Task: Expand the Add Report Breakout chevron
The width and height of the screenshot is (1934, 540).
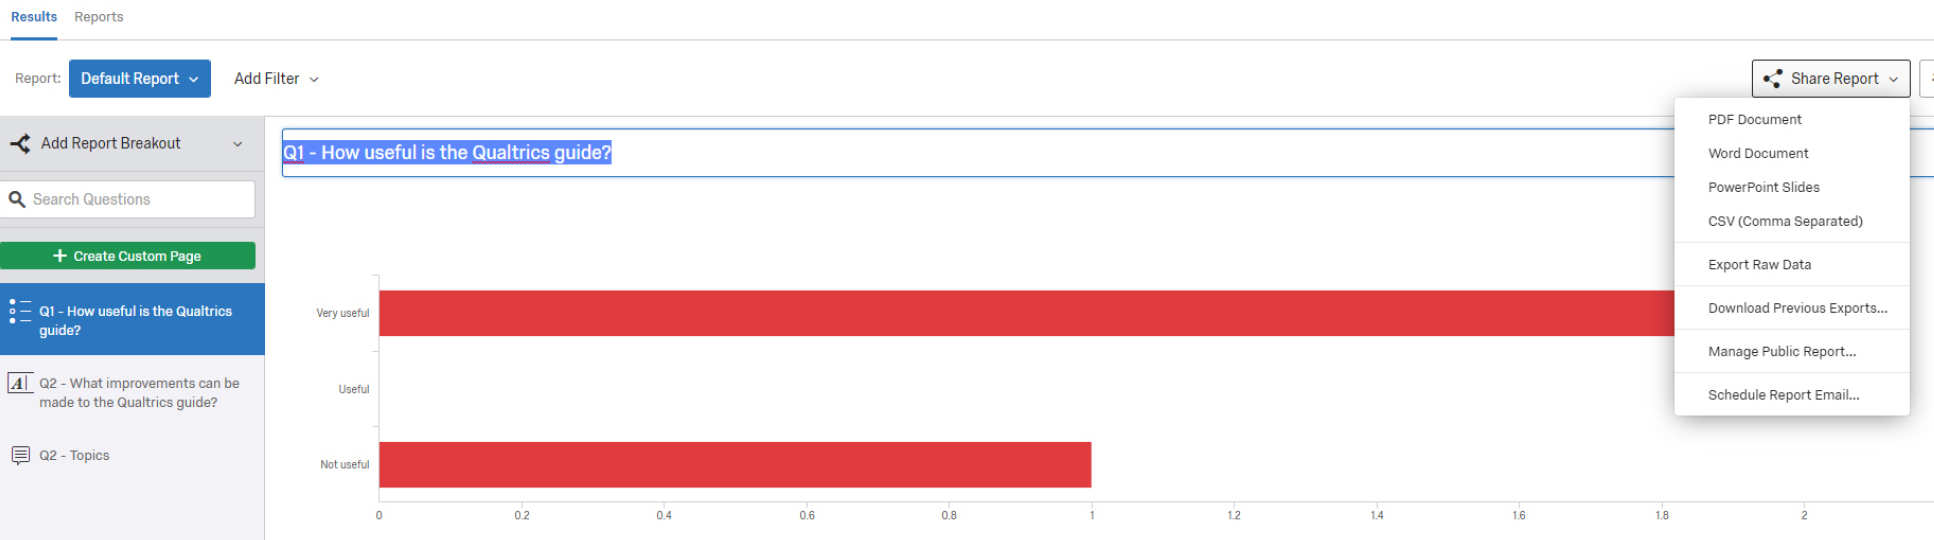Action: (x=238, y=144)
